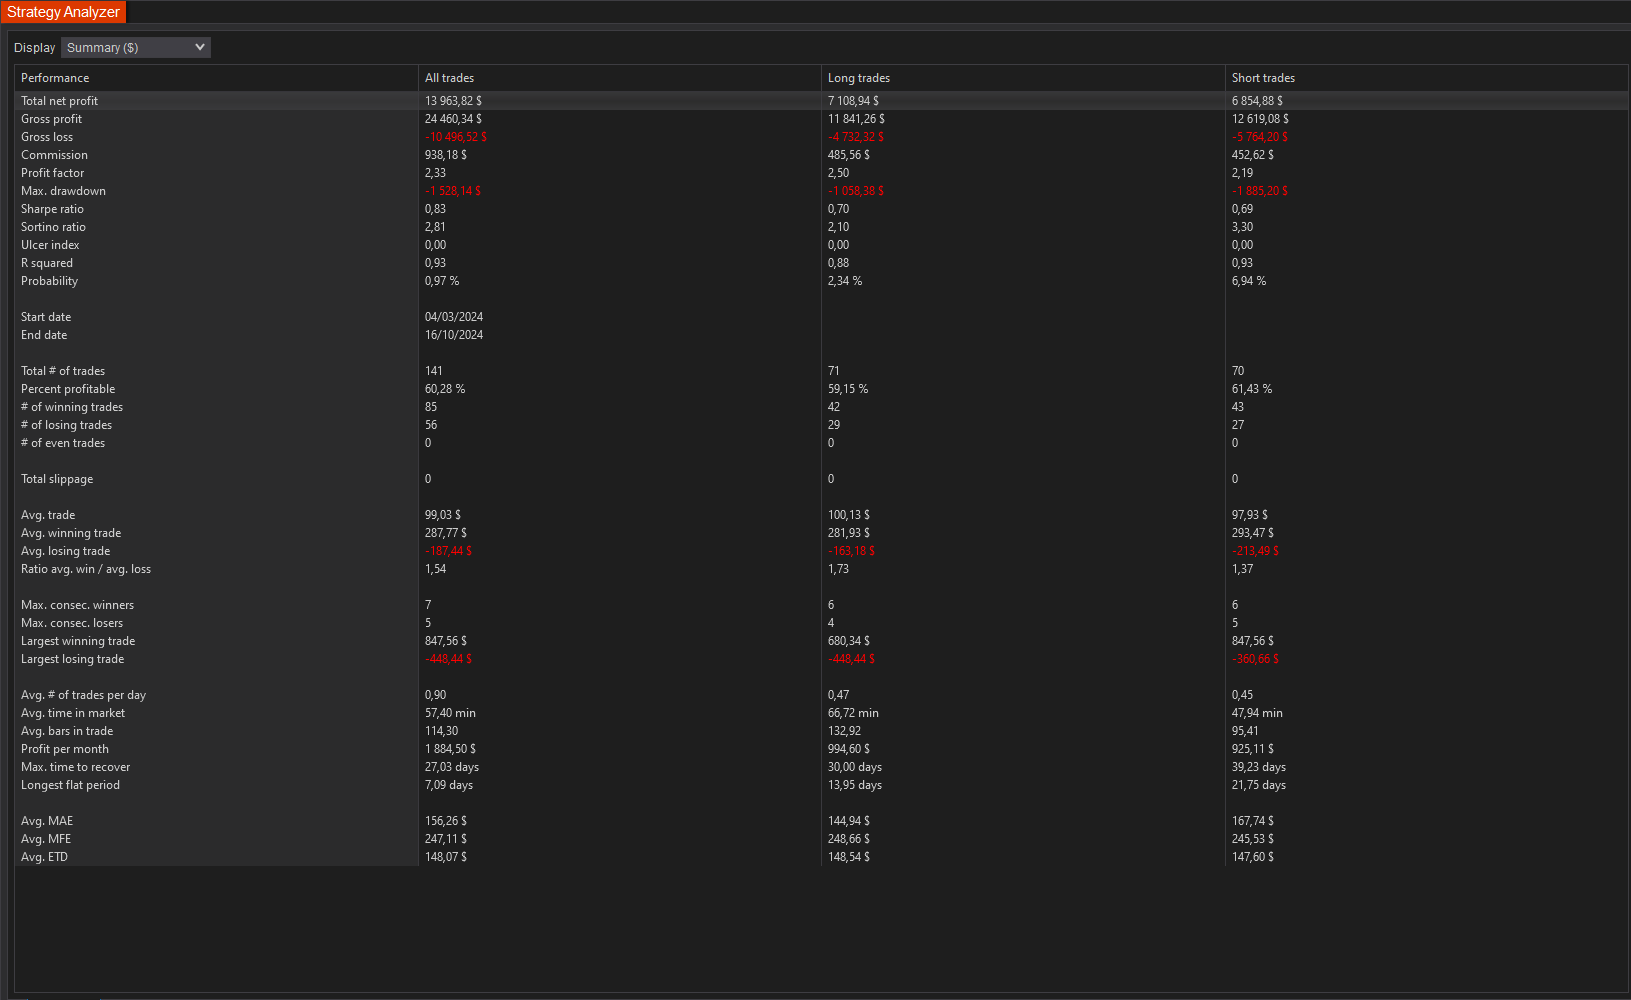Select the Ratio avg. win / avg. loss label
1631x1000 pixels.
click(86, 569)
